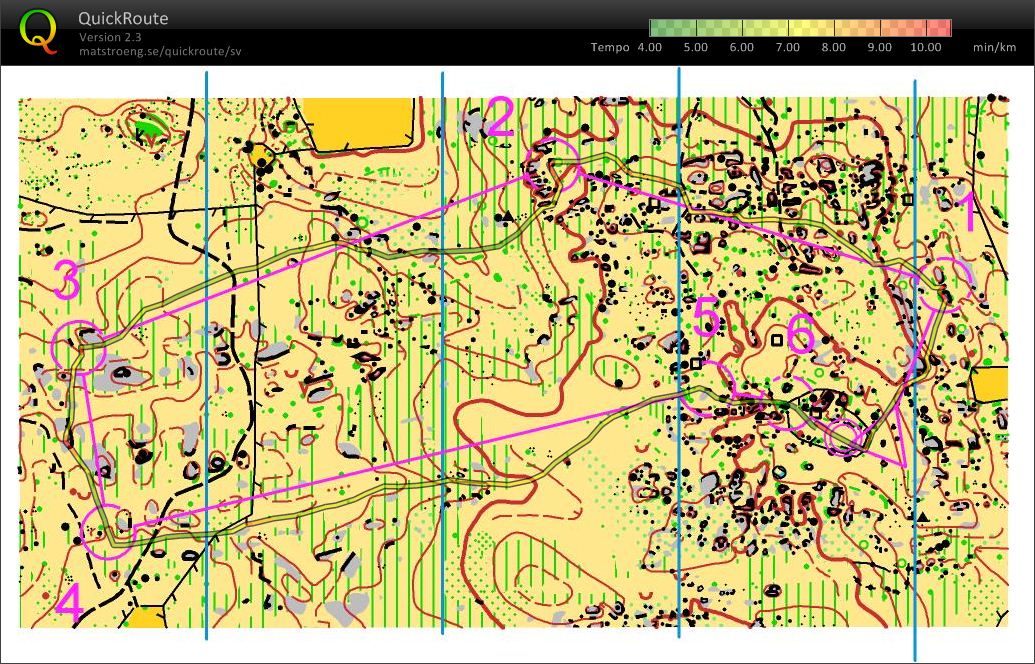Select the control circle beside number 1
The height and width of the screenshot is (664, 1035).
946,283
